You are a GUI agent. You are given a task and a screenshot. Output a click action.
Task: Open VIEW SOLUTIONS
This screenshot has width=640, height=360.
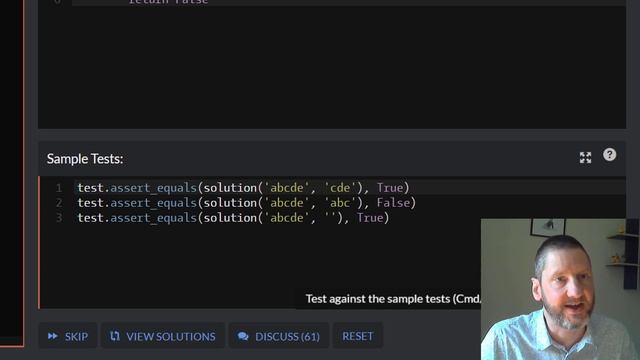(163, 336)
